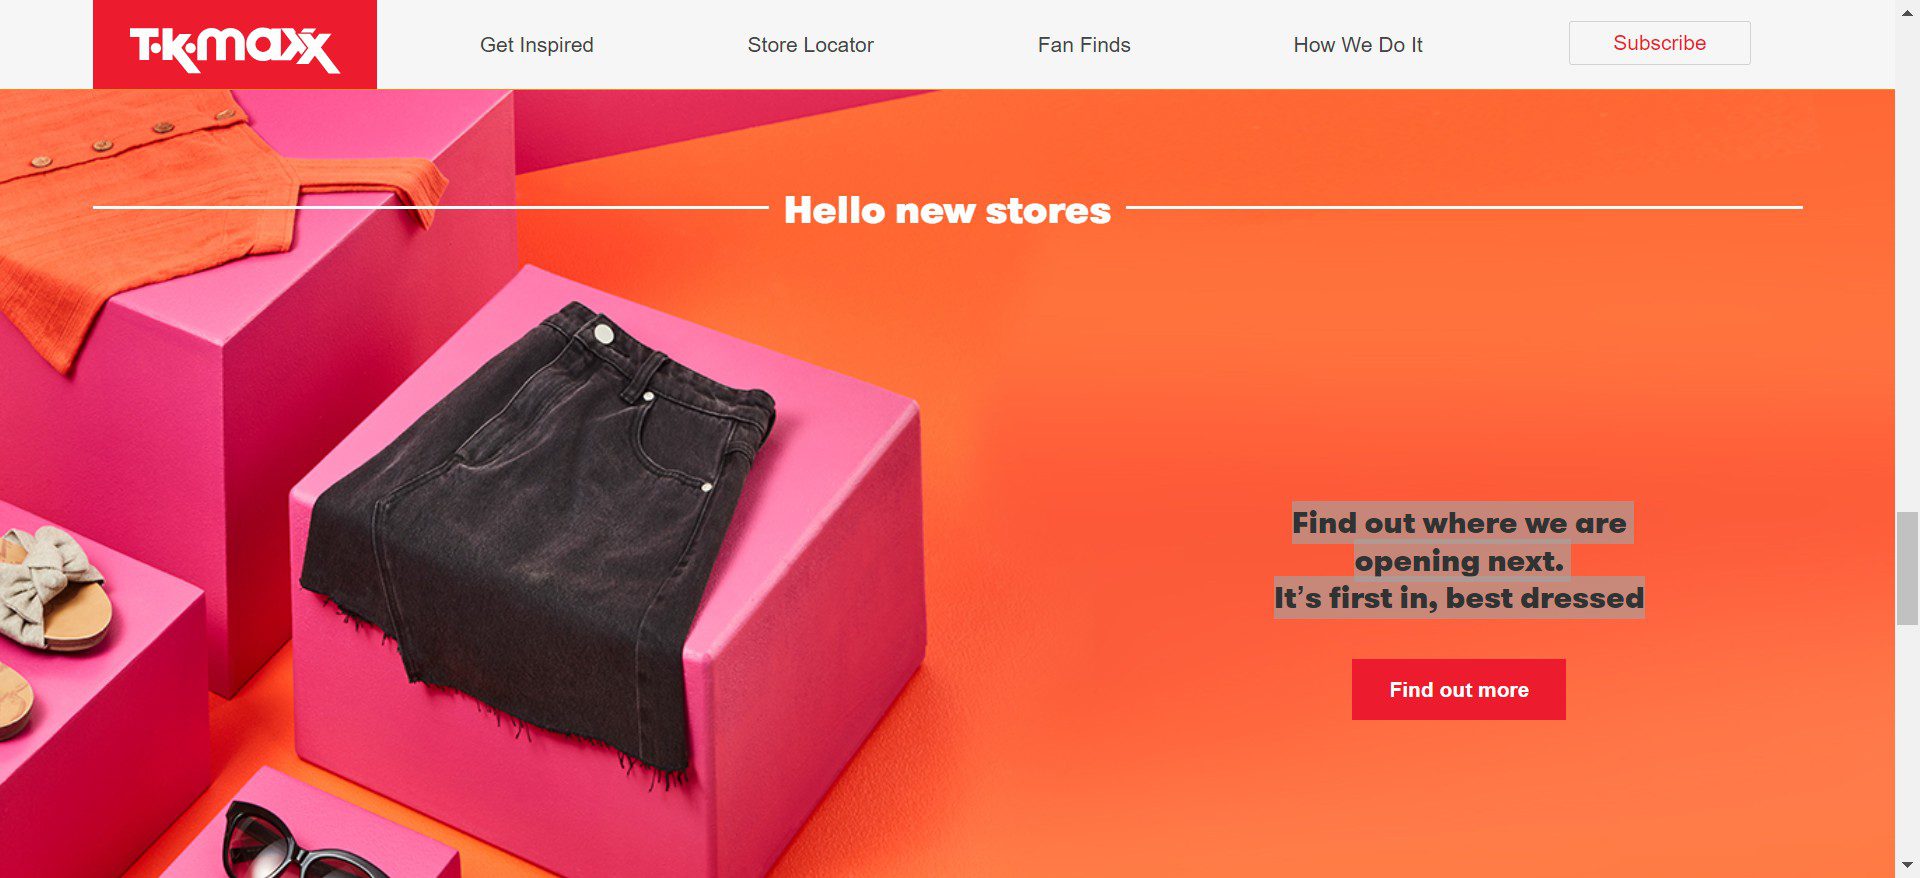The width and height of the screenshot is (1920, 878).
Task: Click the Subscribe button
Action: [x=1659, y=43]
